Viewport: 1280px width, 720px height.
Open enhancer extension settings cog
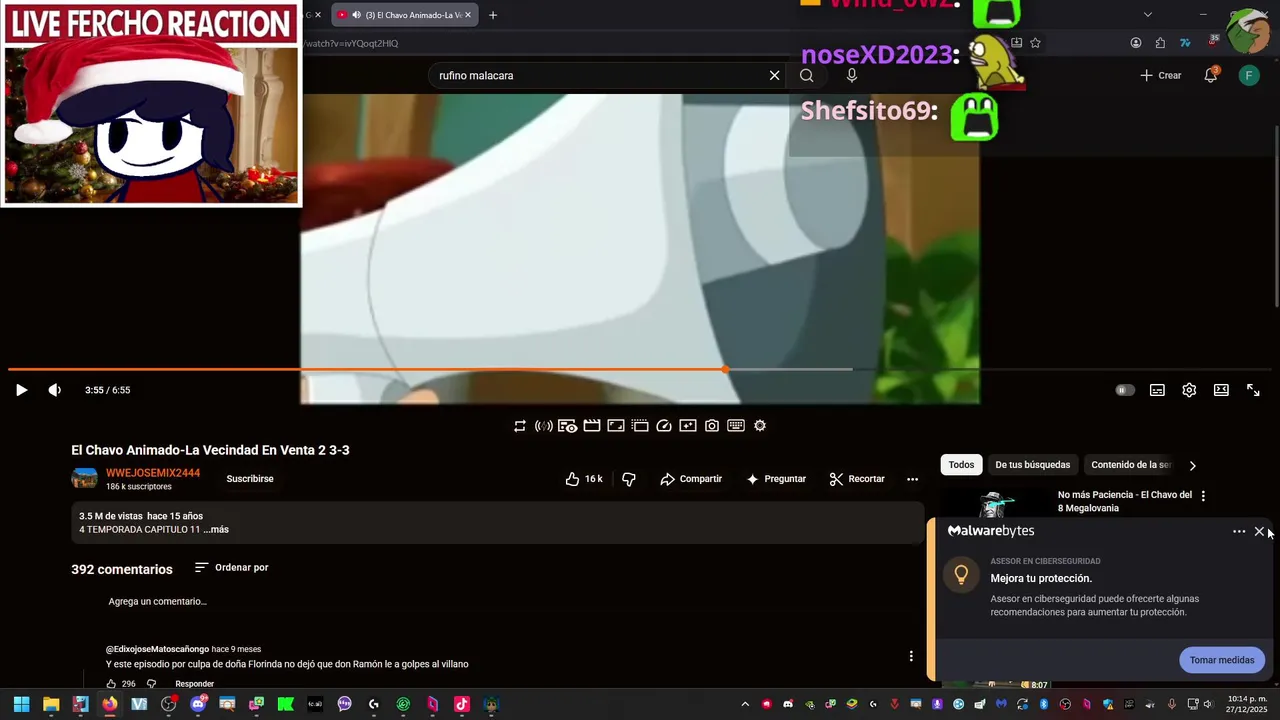pos(760,426)
